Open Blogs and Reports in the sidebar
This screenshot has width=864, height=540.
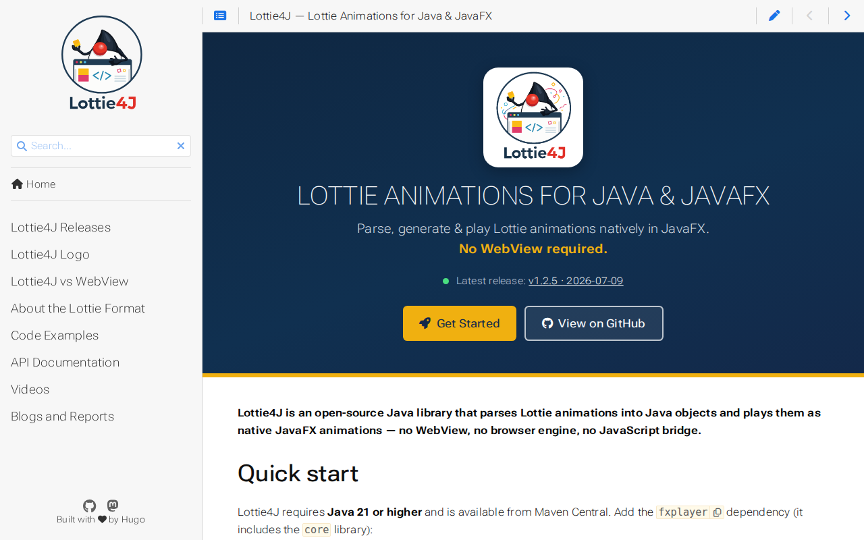[62, 416]
